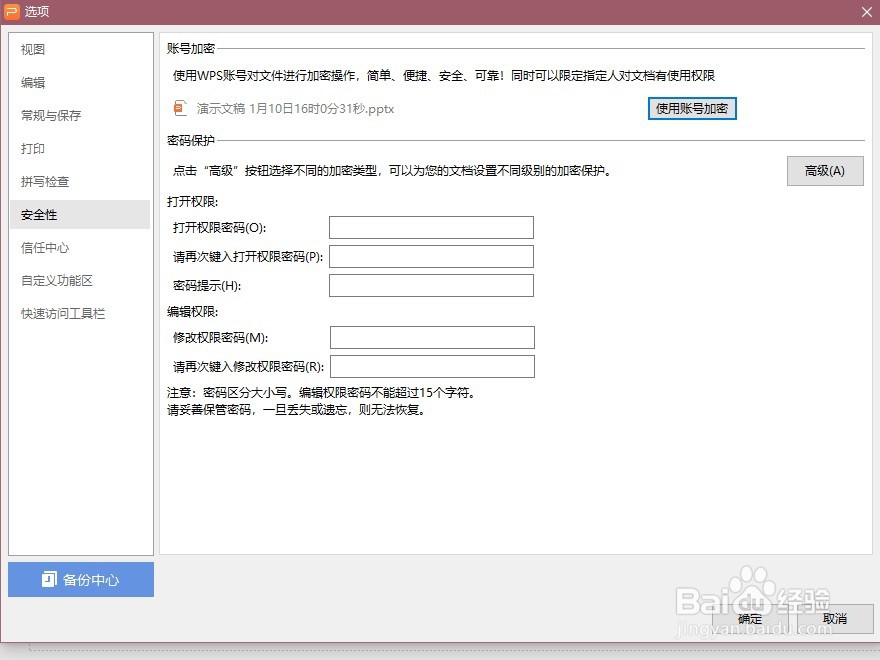The width and height of the screenshot is (880, 660).
Task: Click the pptx file icon beside 演示文稿
Action: (x=180, y=108)
